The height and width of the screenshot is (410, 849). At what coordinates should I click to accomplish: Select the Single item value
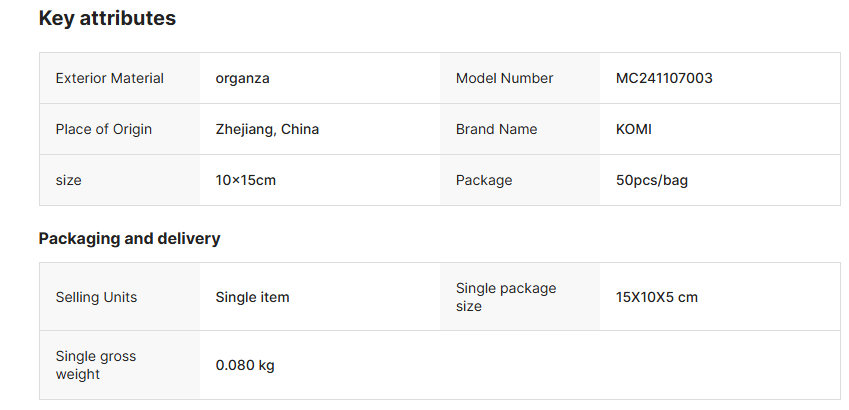point(253,297)
